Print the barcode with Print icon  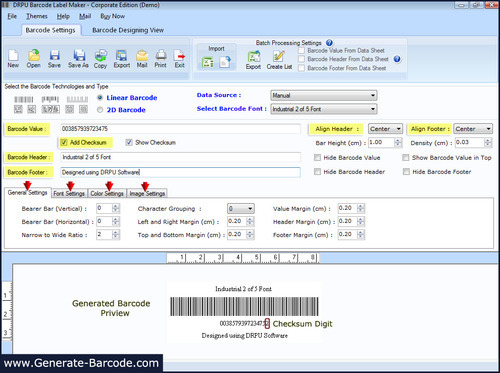tap(161, 58)
